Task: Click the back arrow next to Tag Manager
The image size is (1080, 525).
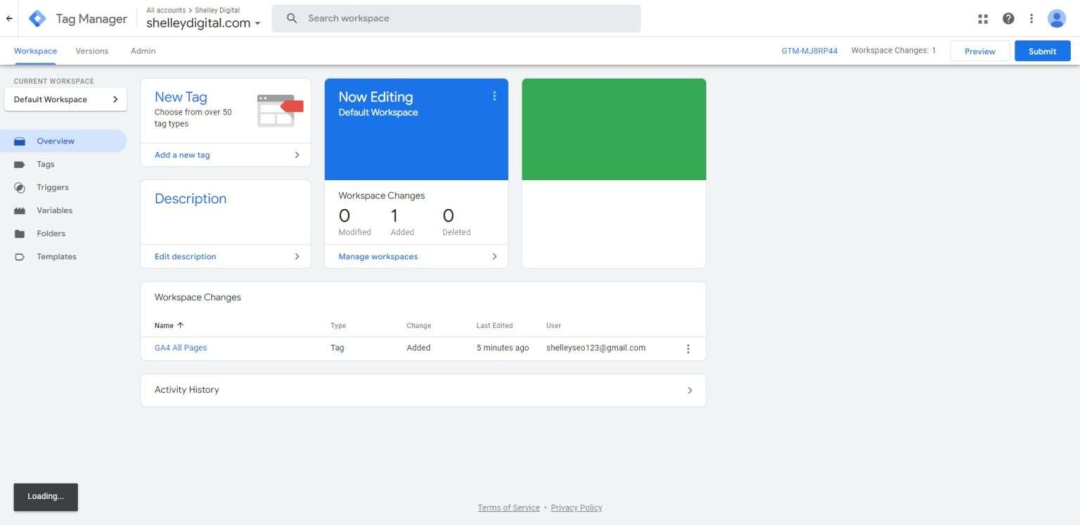Action: (9, 19)
